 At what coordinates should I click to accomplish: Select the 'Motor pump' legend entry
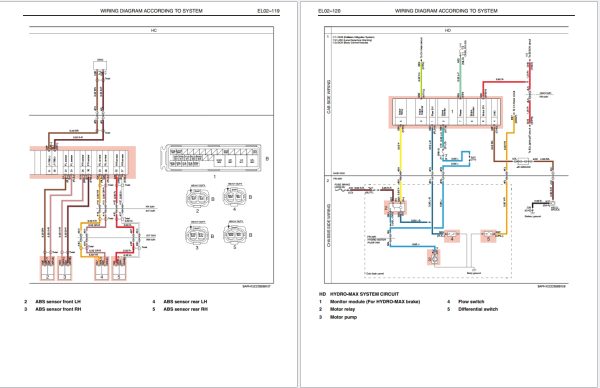(343, 317)
